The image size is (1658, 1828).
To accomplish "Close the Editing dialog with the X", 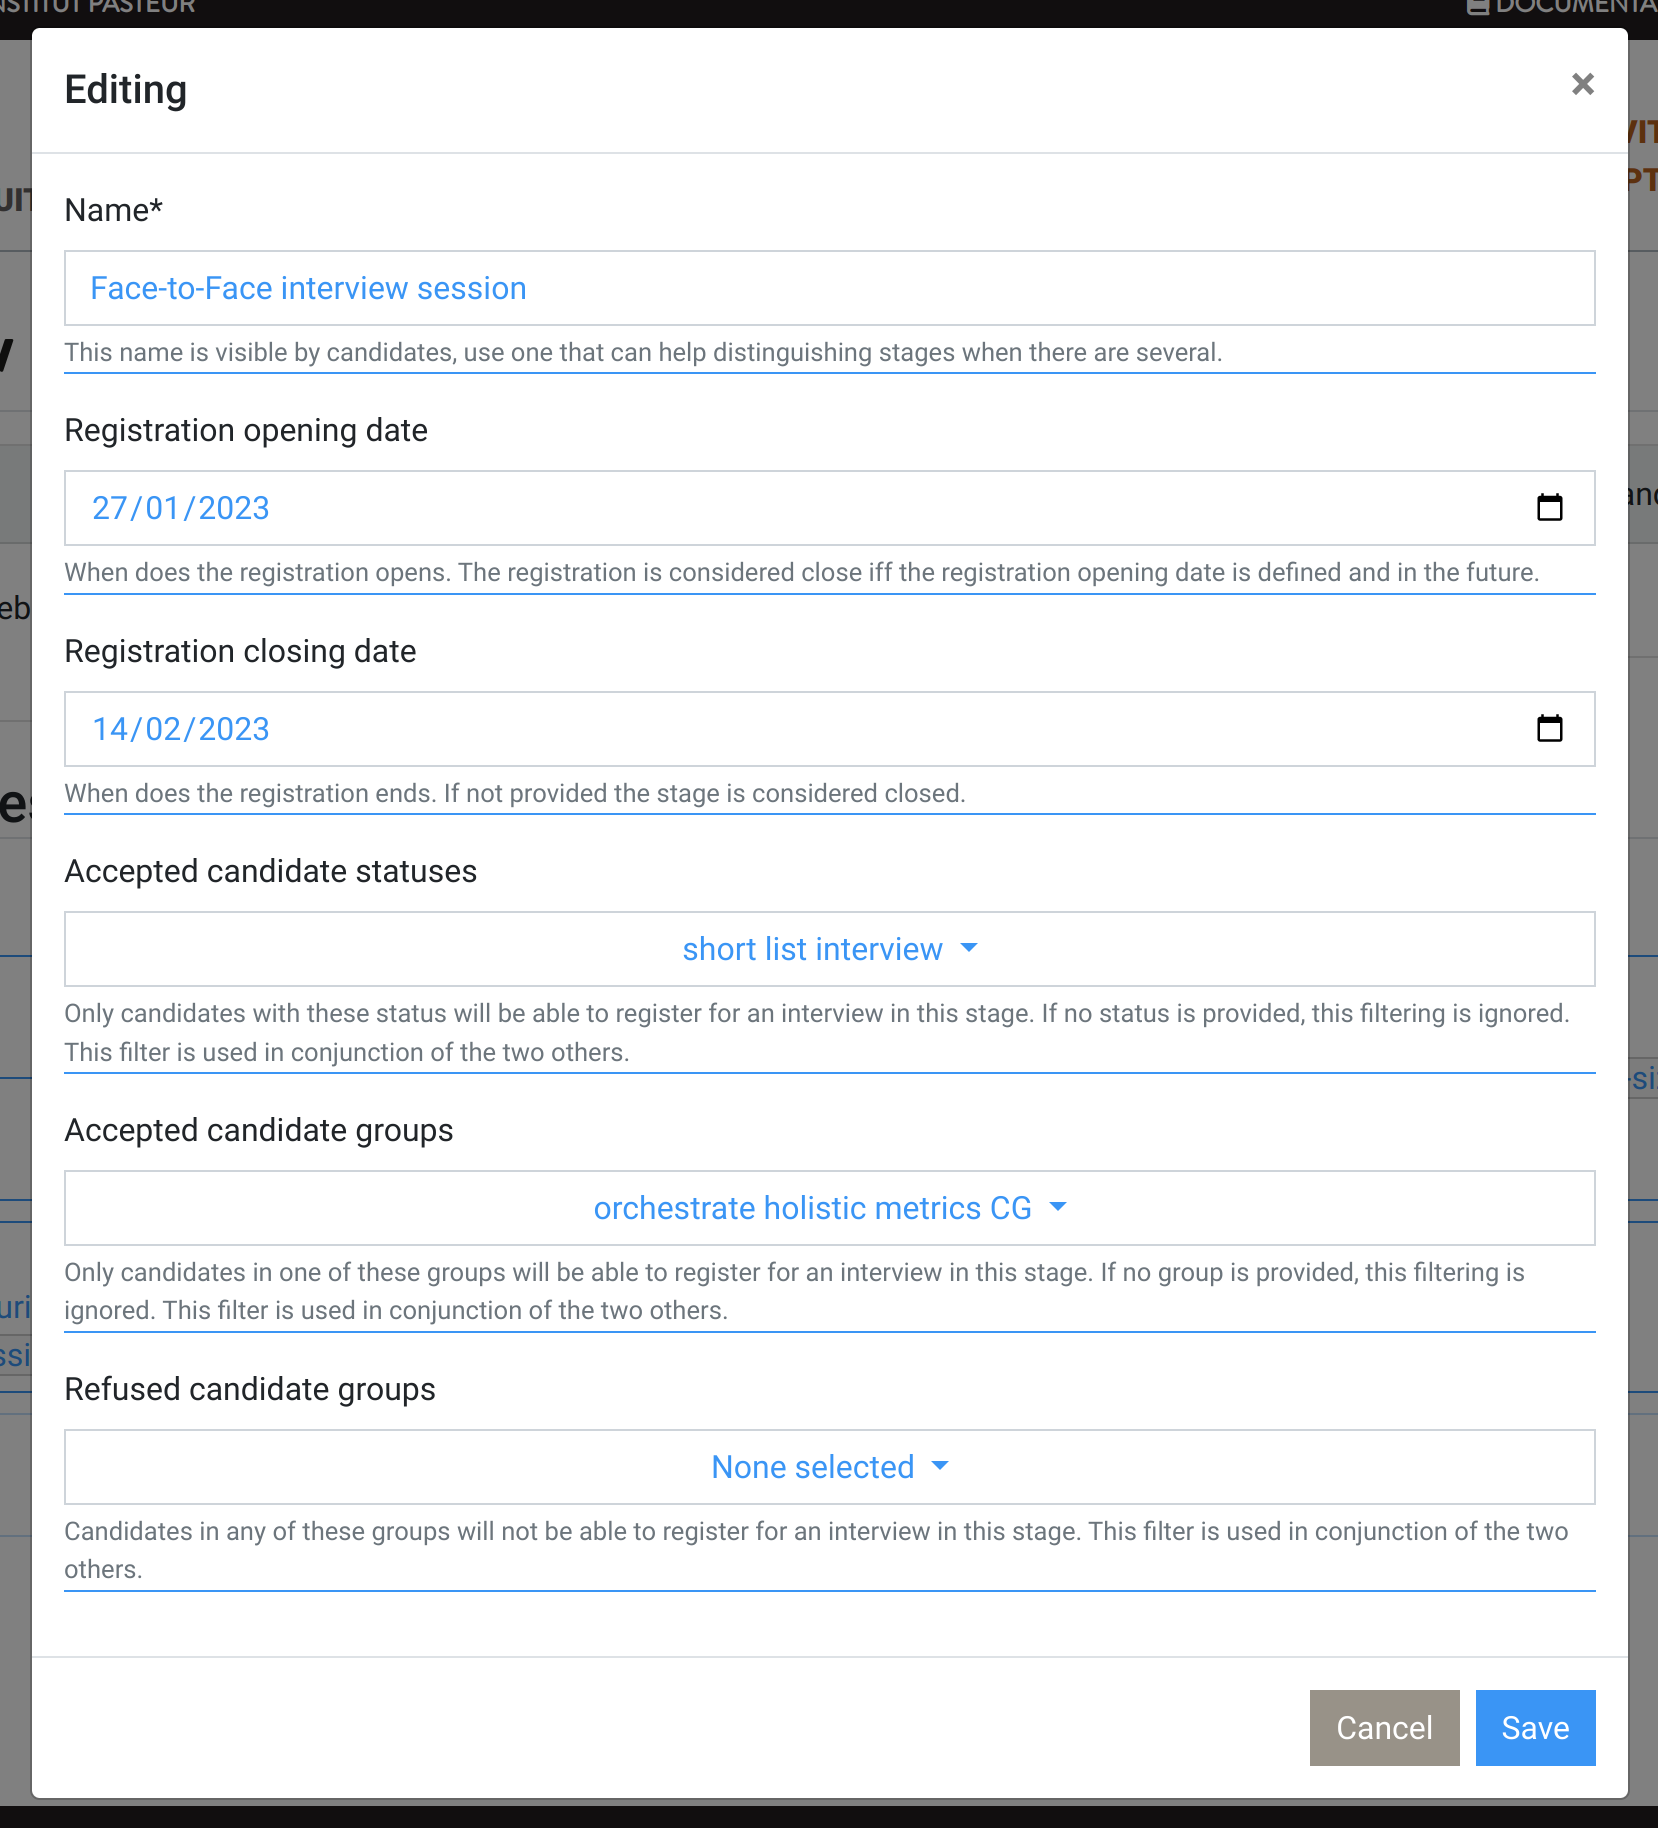I will (x=1582, y=84).
